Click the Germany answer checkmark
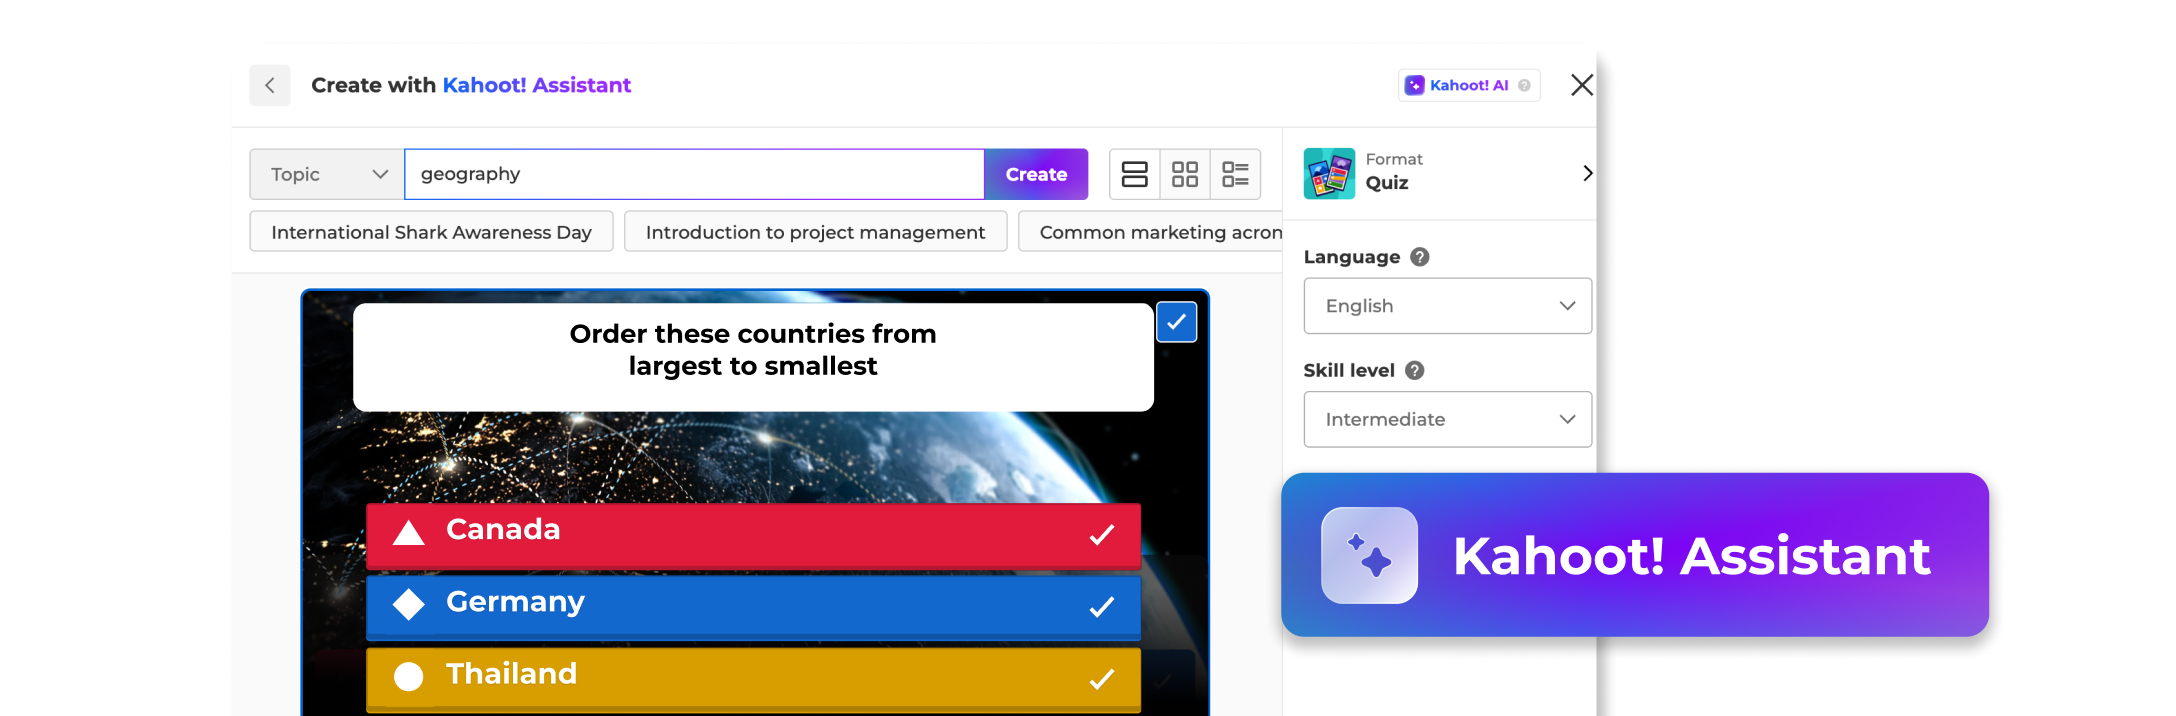 (1102, 607)
